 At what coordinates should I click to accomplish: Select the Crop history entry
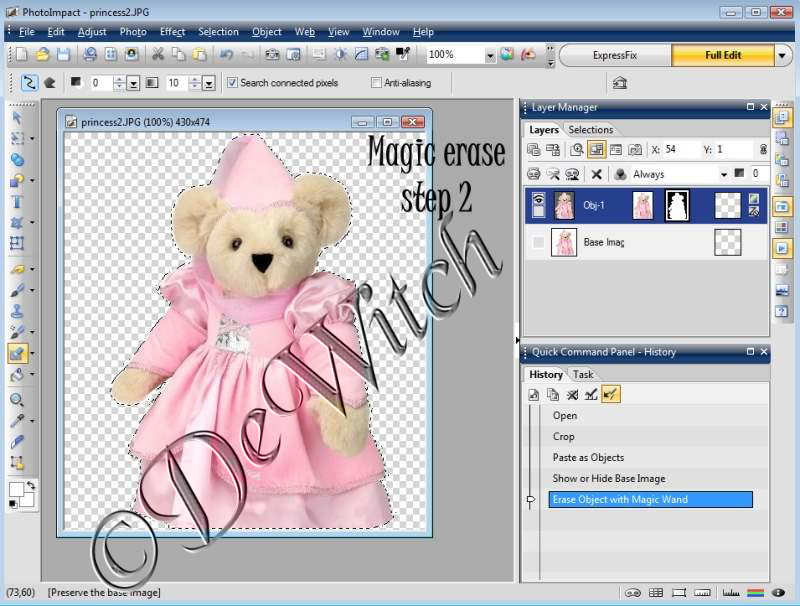564,436
